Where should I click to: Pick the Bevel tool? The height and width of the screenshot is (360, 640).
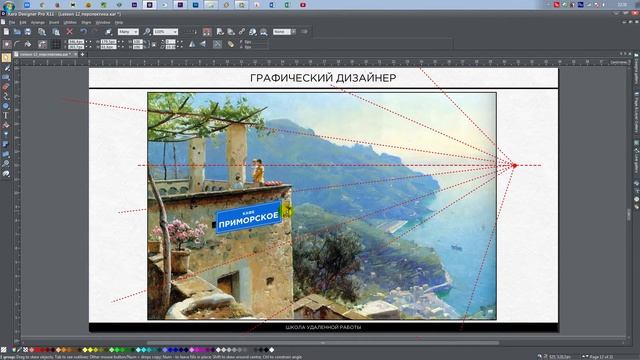[6, 154]
